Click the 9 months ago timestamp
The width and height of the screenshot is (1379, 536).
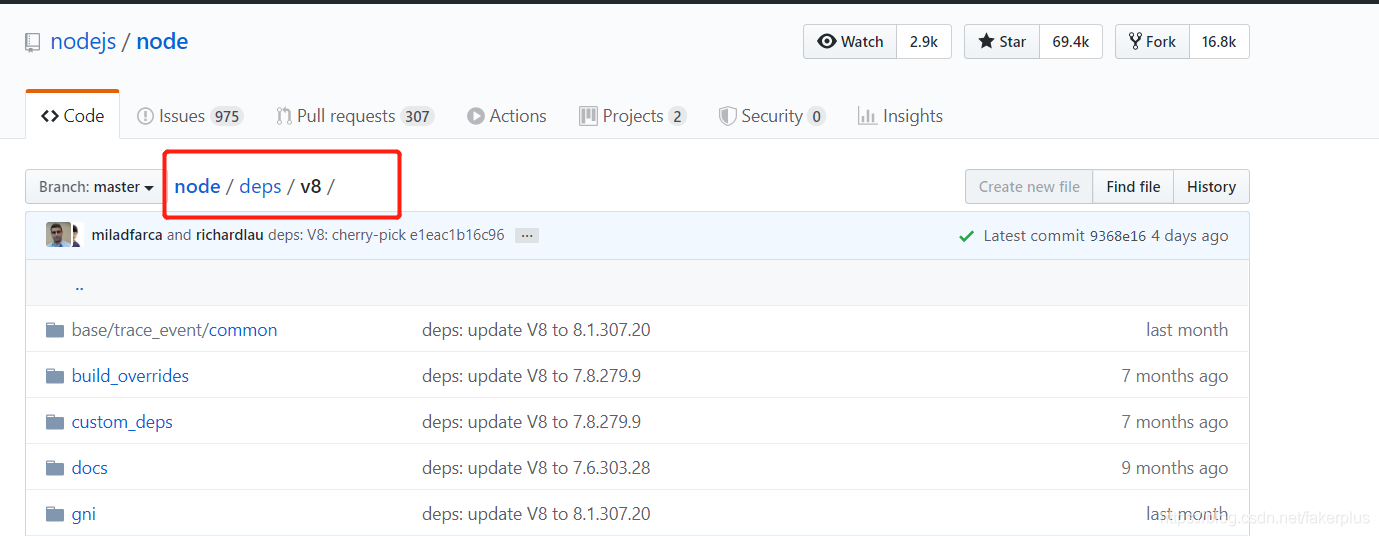pyautogui.click(x=1174, y=468)
